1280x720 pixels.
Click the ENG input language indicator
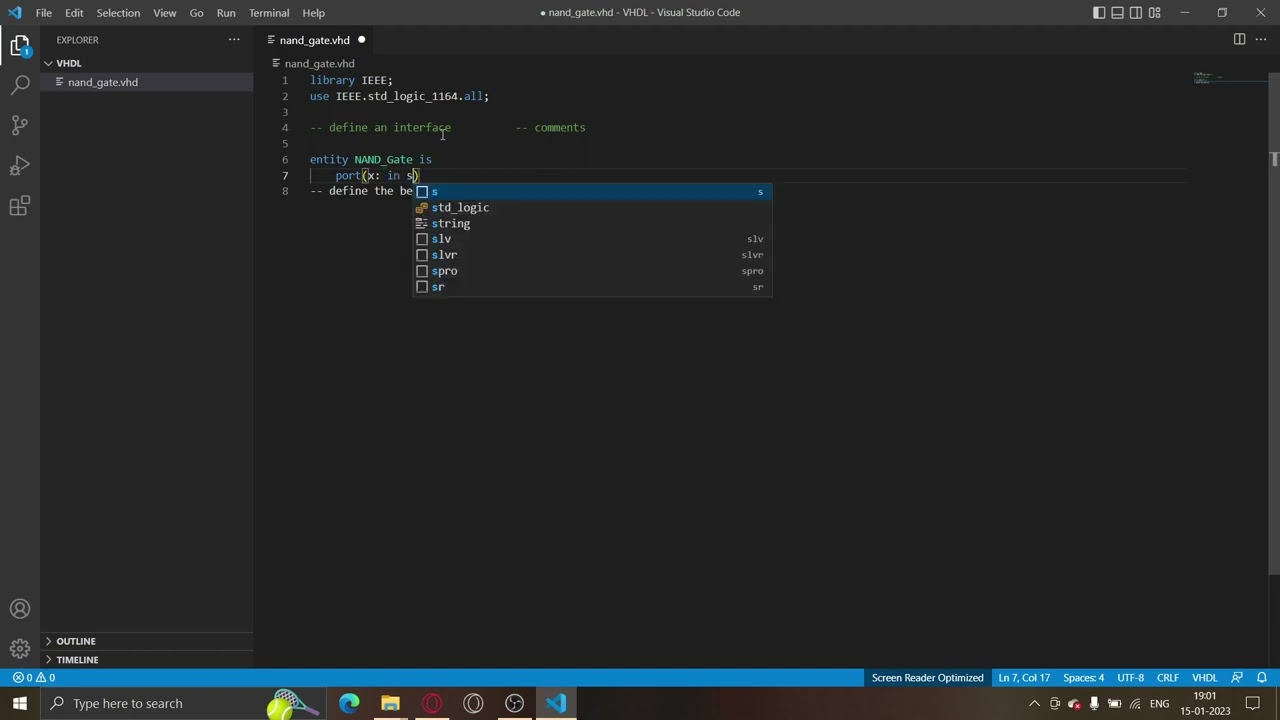coord(1159,703)
